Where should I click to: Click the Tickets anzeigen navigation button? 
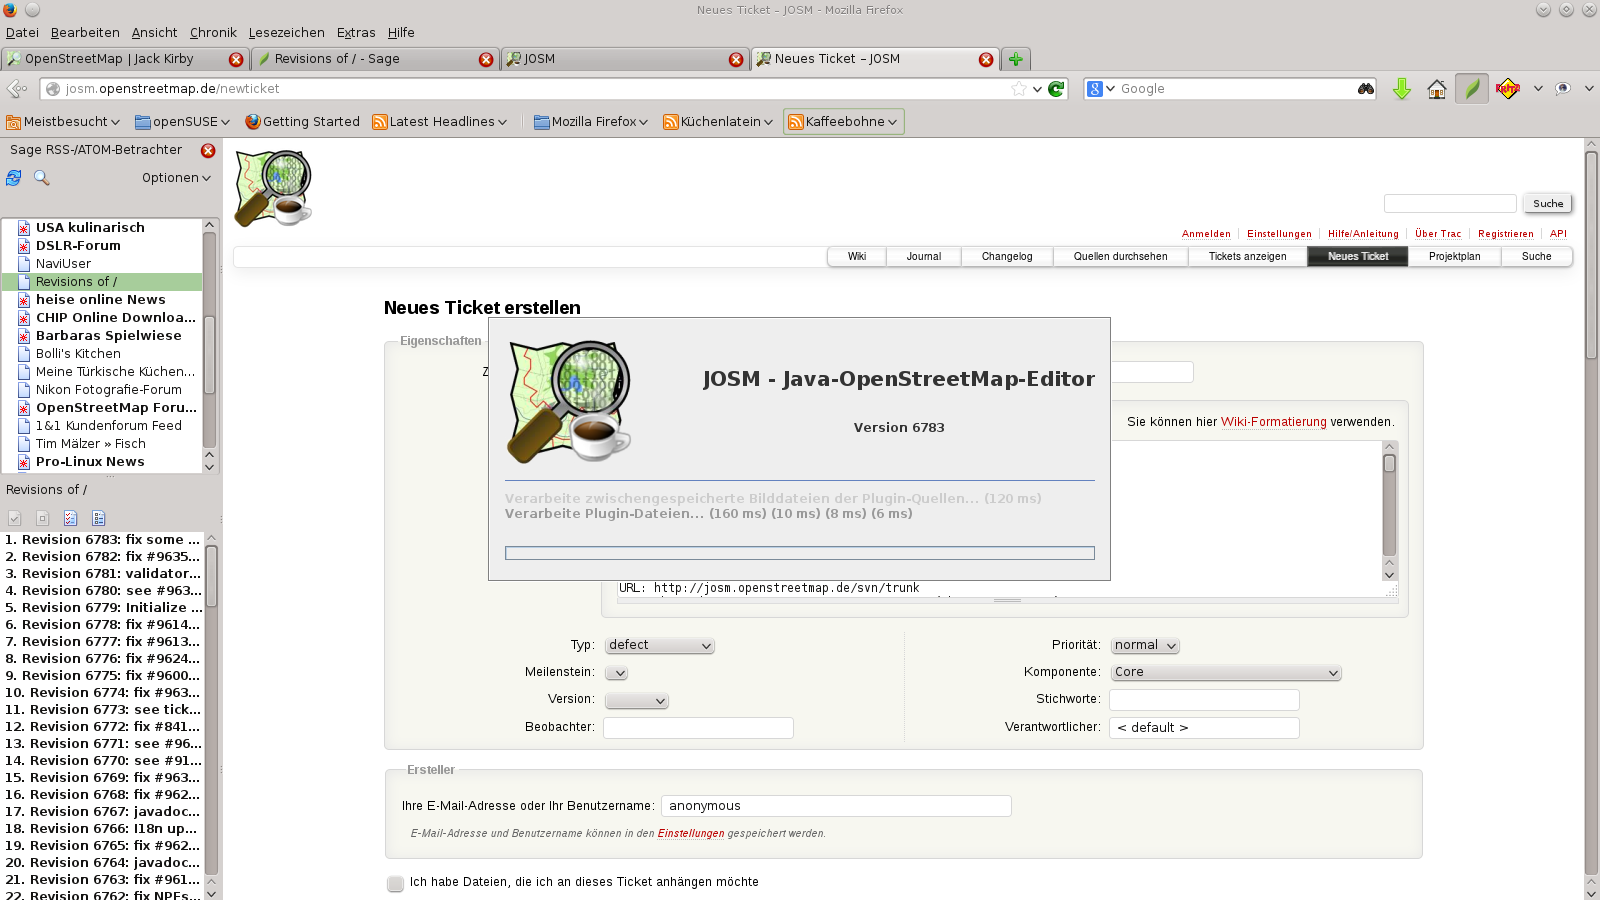click(x=1247, y=257)
